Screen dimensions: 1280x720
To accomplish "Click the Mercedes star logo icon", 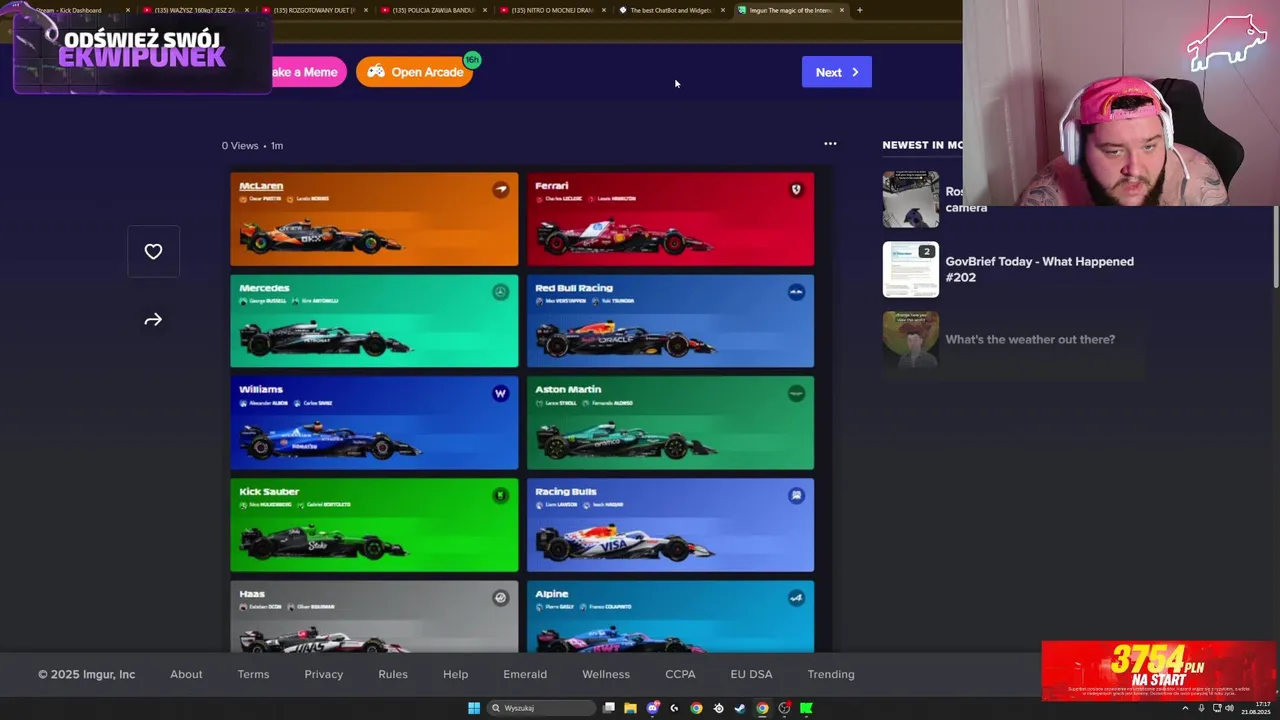I will pyautogui.click(x=501, y=292).
